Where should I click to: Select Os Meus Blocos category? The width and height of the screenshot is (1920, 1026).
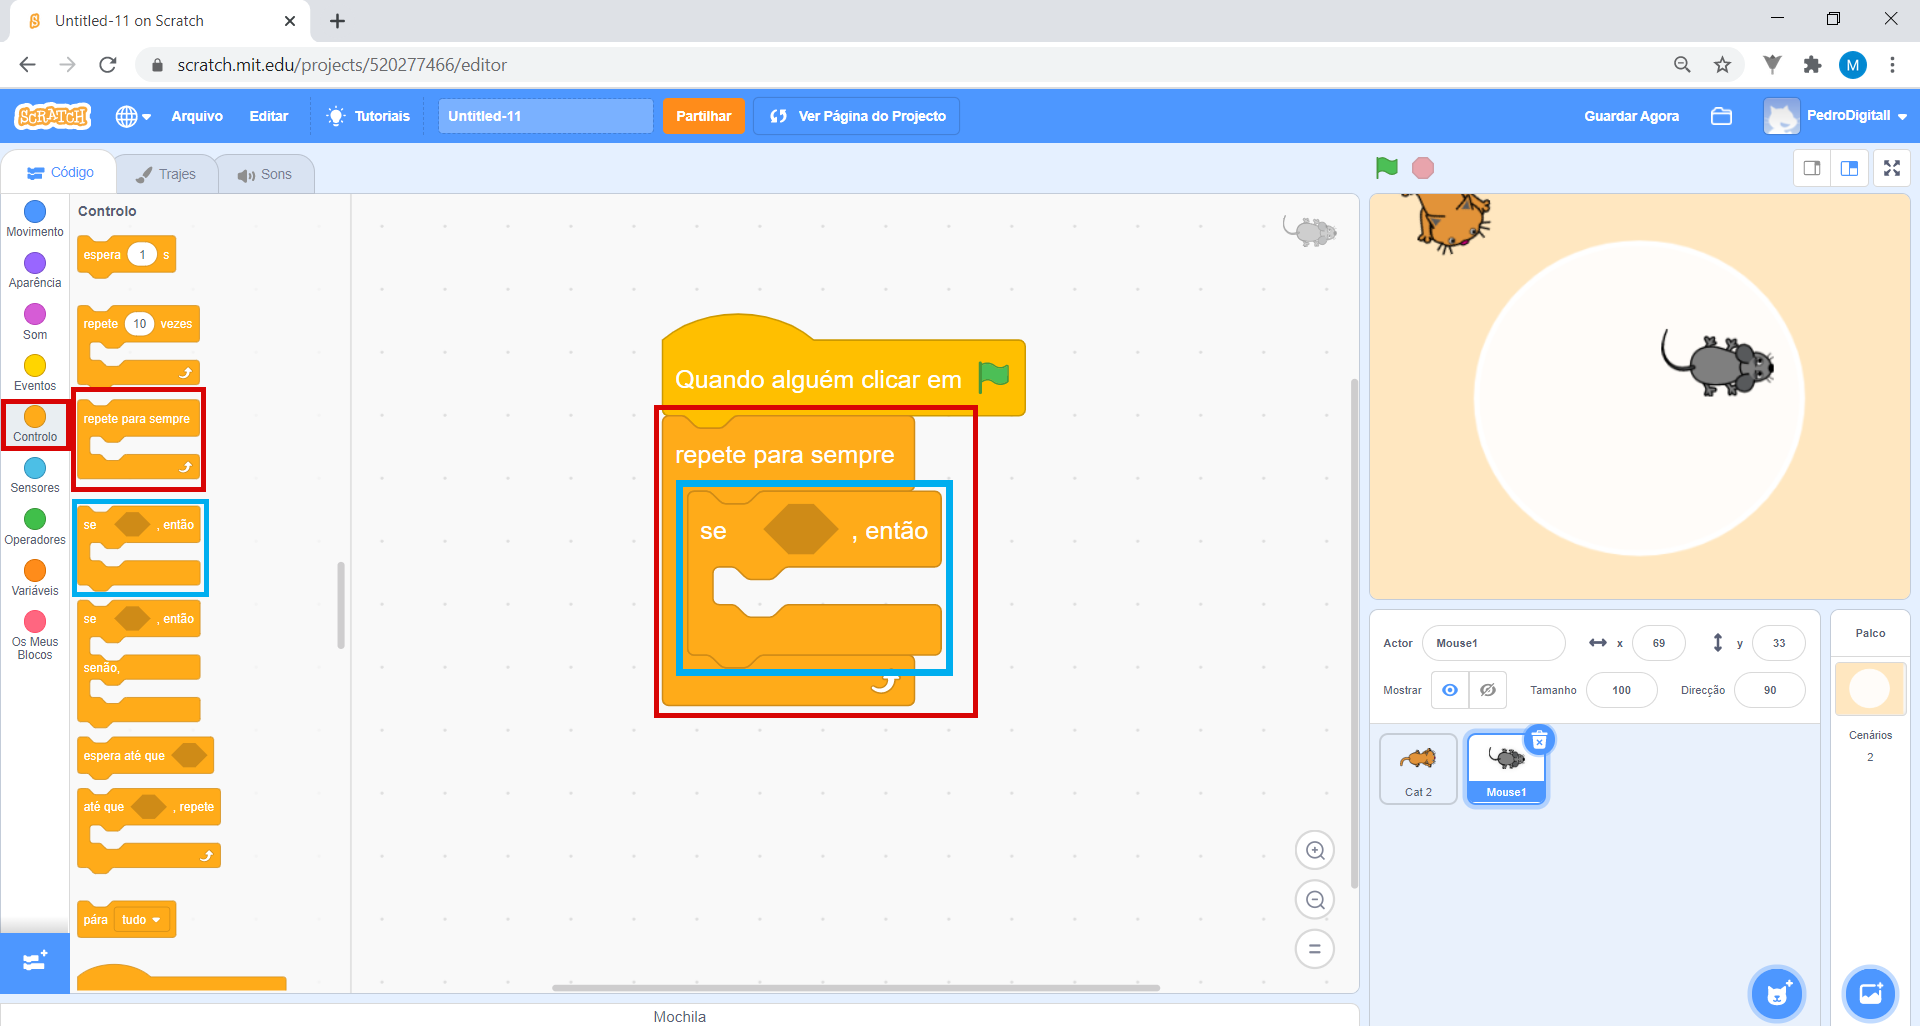tap(35, 635)
